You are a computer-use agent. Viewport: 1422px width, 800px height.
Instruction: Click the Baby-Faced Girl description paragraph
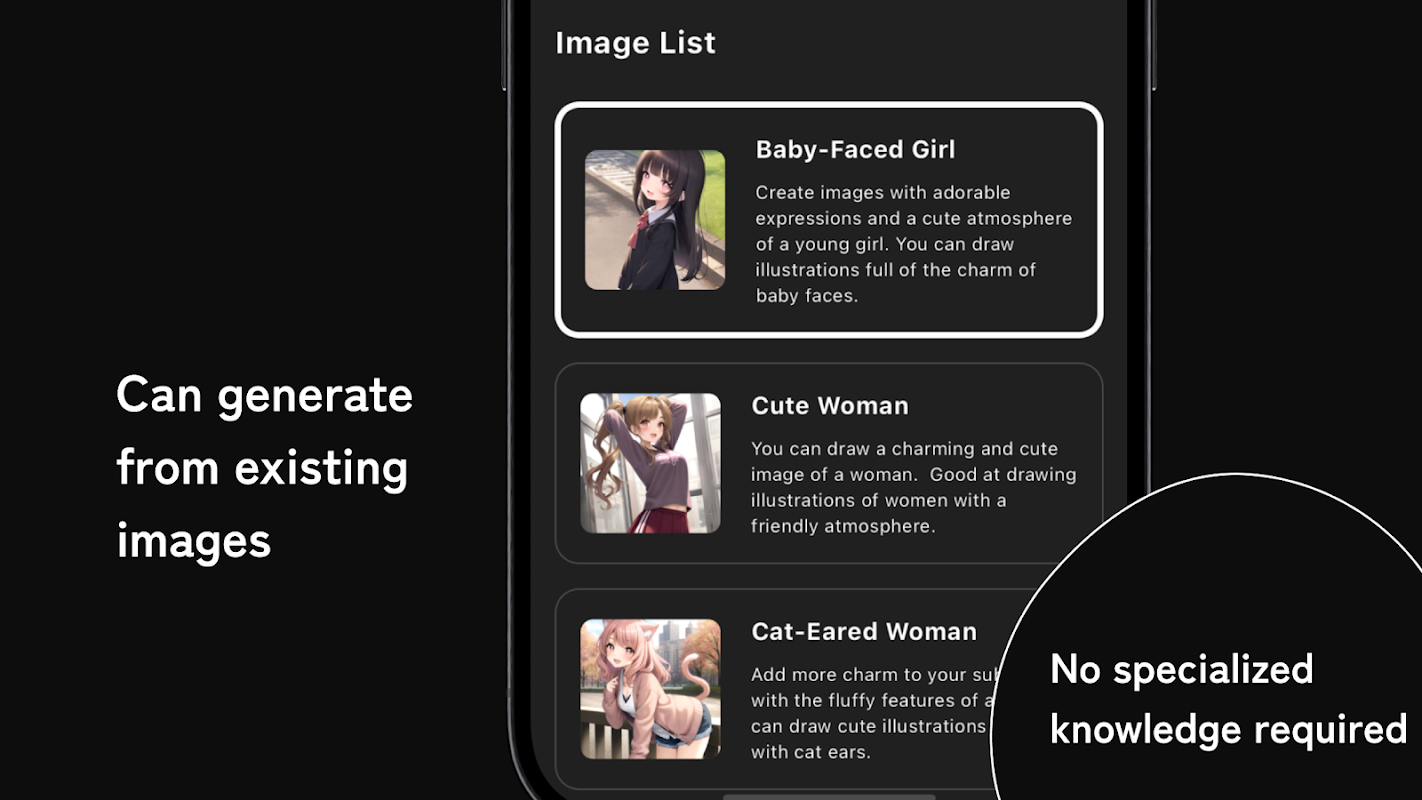pyautogui.click(x=913, y=244)
